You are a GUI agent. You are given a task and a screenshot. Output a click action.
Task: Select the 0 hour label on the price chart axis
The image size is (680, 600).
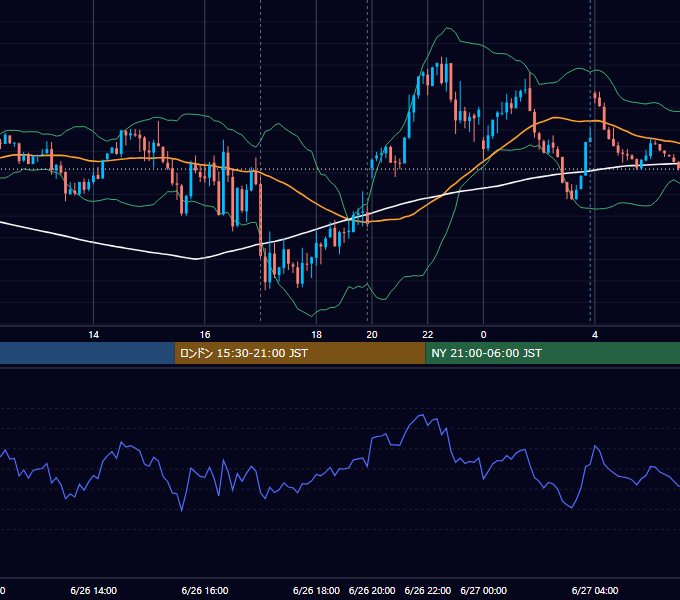tap(484, 335)
